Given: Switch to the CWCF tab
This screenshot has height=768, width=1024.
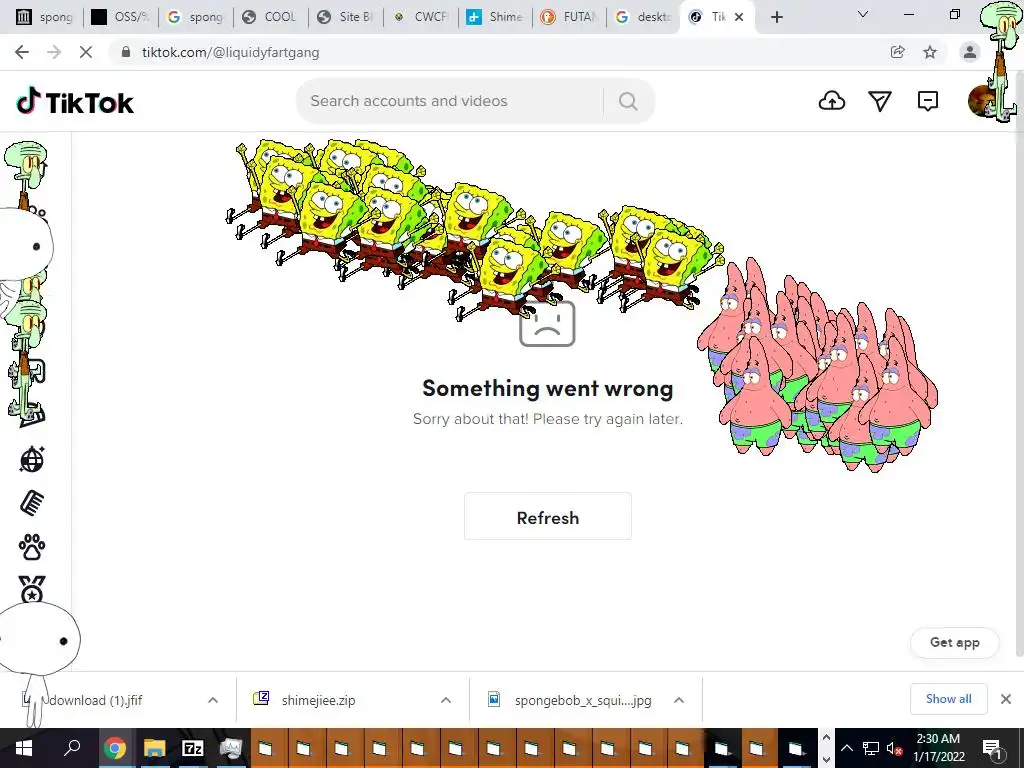Looking at the screenshot, I should (420, 17).
